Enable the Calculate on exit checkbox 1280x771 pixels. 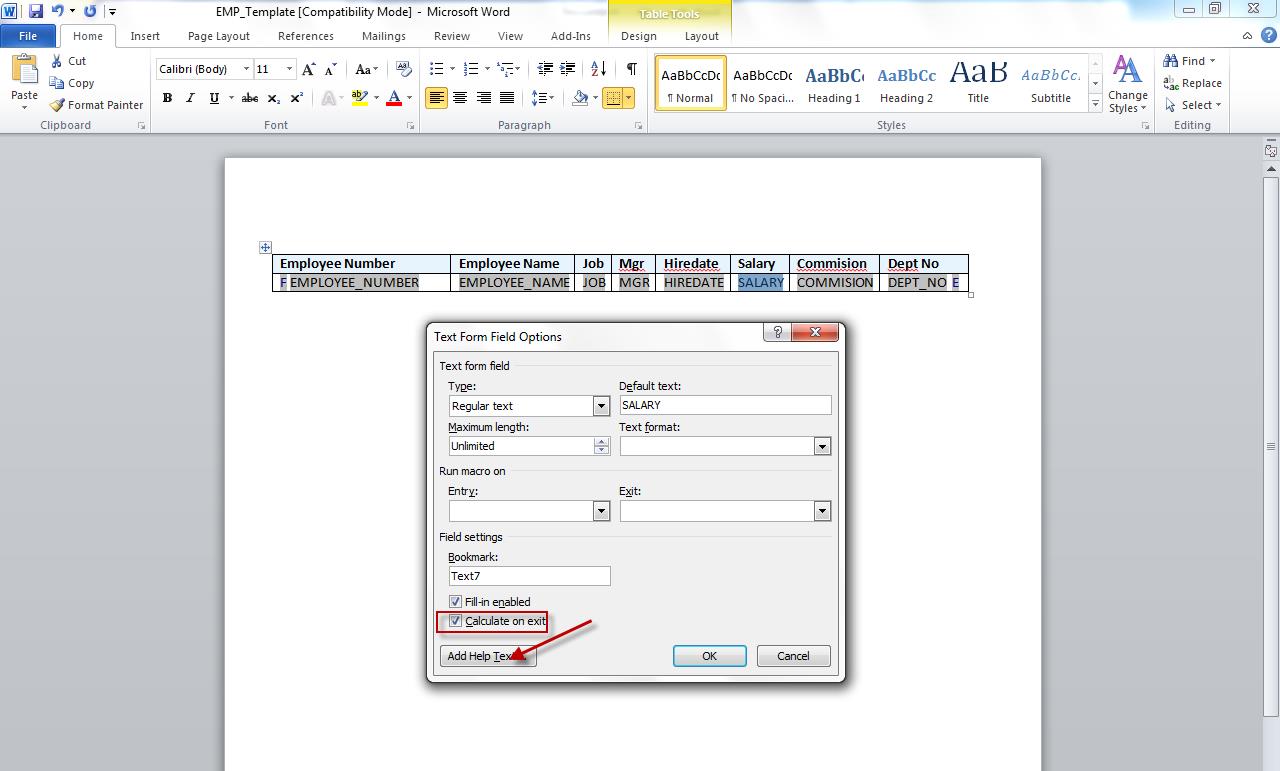(x=456, y=621)
